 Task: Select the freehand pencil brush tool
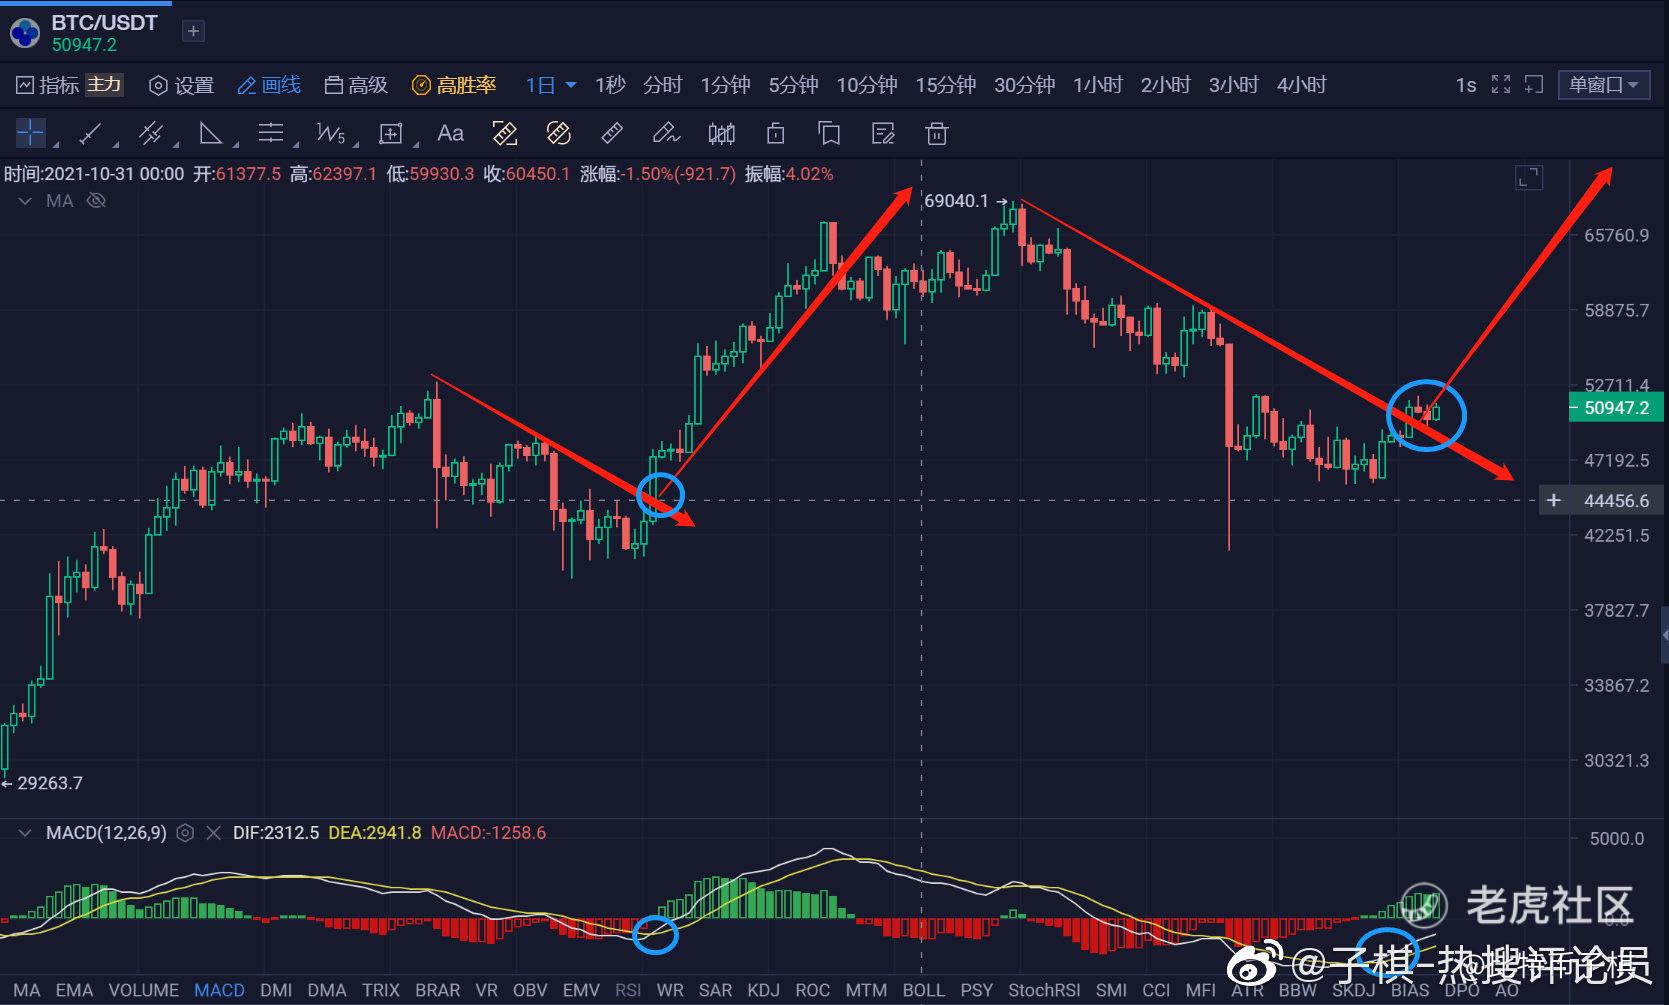(x=666, y=133)
